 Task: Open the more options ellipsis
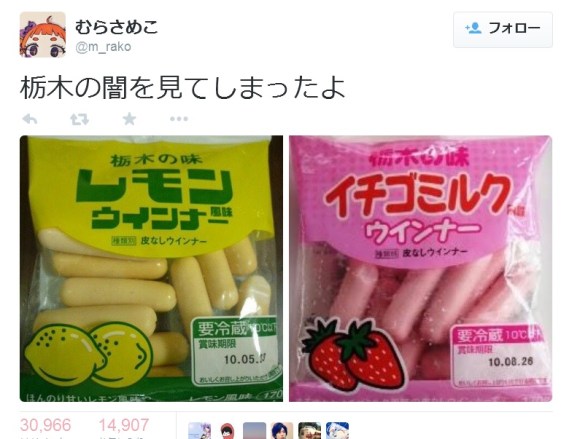(179, 119)
